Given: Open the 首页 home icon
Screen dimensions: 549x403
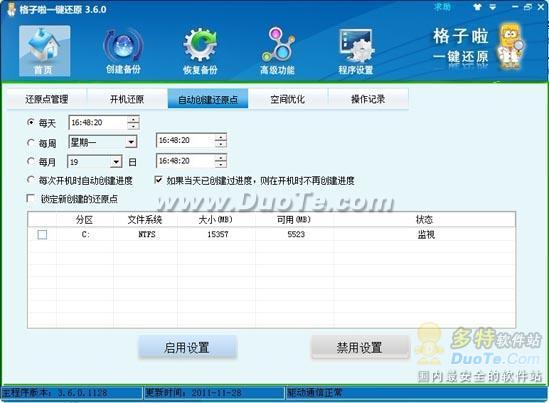Looking at the screenshot, I should (44, 51).
